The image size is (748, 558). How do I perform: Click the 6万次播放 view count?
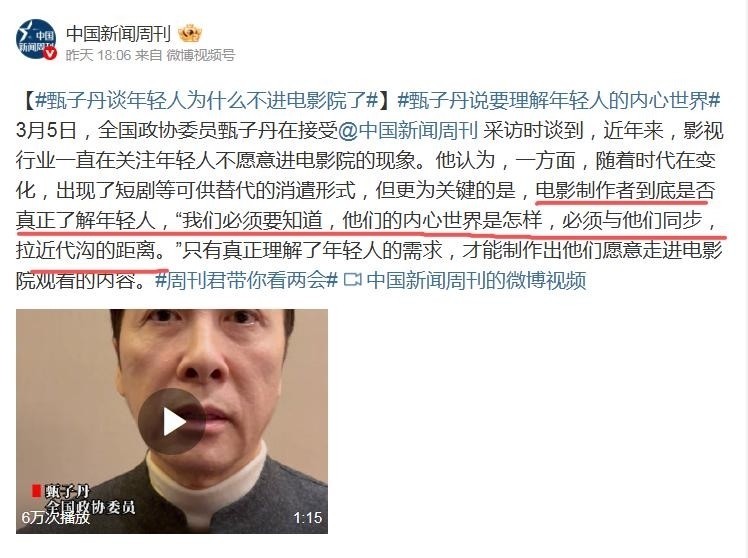point(56,517)
